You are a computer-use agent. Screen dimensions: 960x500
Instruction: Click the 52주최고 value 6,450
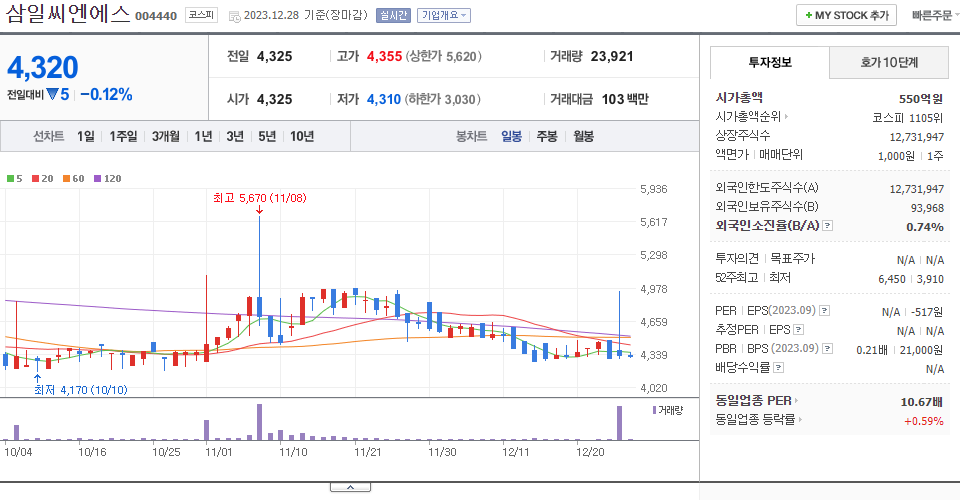click(x=891, y=279)
